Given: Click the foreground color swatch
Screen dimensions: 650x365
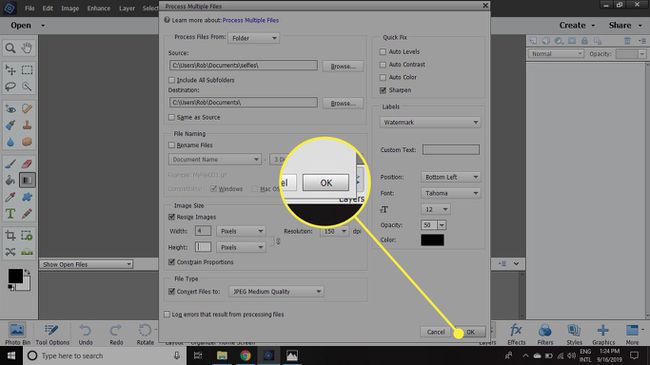Looking at the screenshot, I should pyautogui.click(x=15, y=276).
